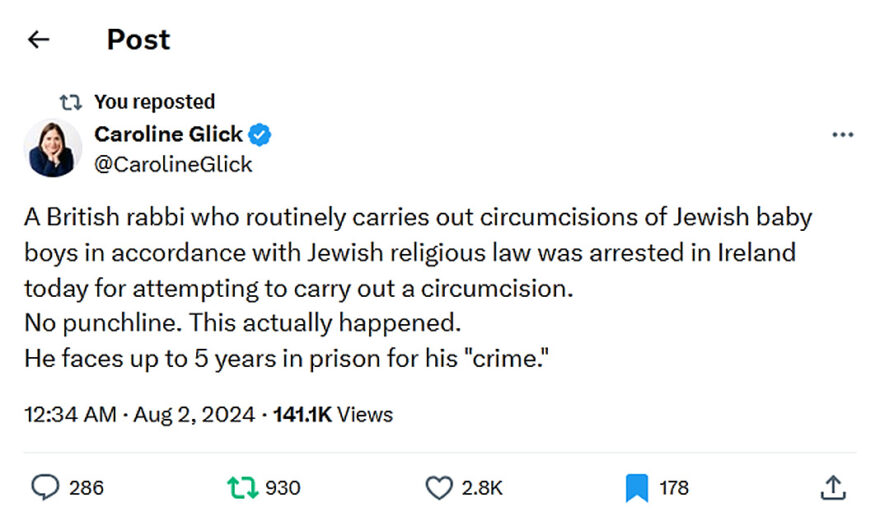This screenshot has width=880, height=522.
Task: Share the post via share icon
Action: (x=833, y=487)
